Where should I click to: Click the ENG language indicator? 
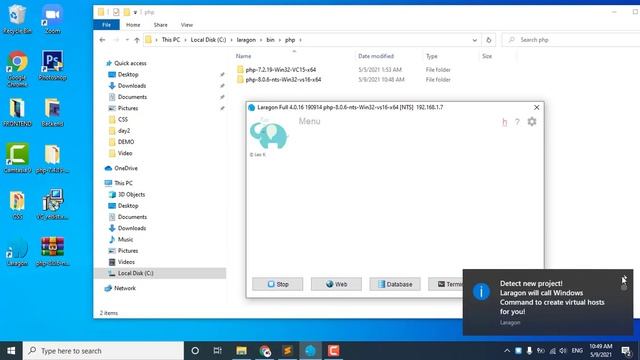click(x=577, y=351)
